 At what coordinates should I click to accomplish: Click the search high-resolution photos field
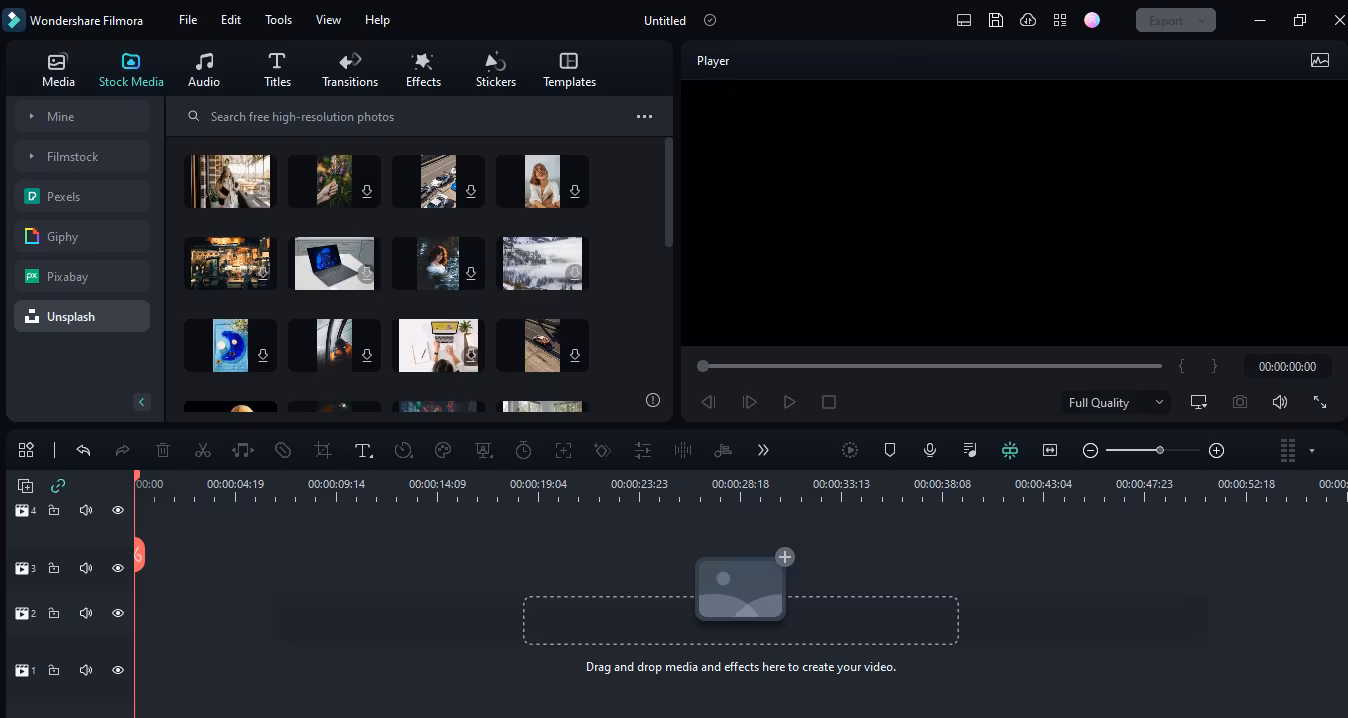410,117
